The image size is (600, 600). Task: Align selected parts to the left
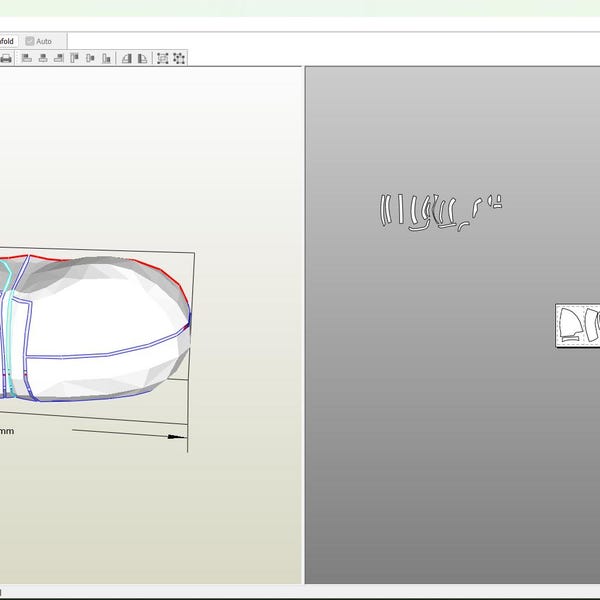pos(27,58)
